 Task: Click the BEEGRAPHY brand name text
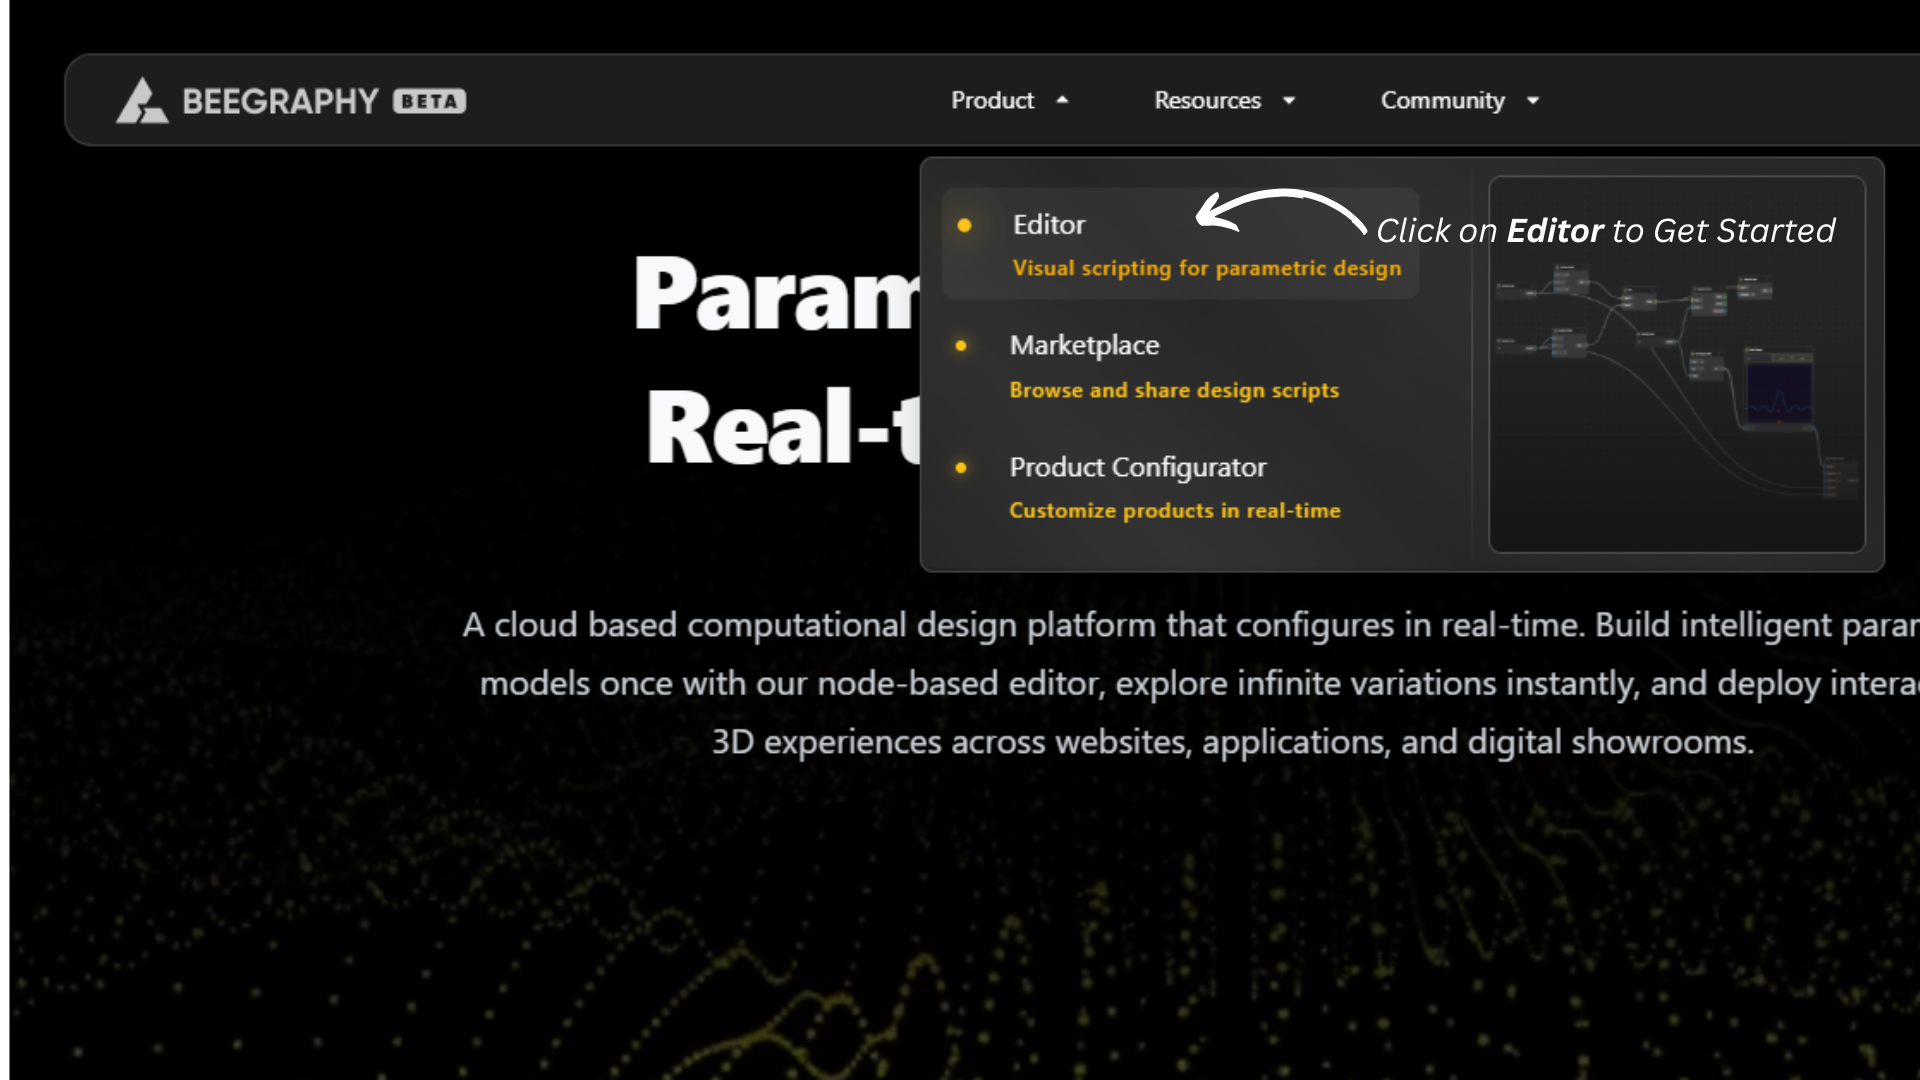(x=280, y=101)
